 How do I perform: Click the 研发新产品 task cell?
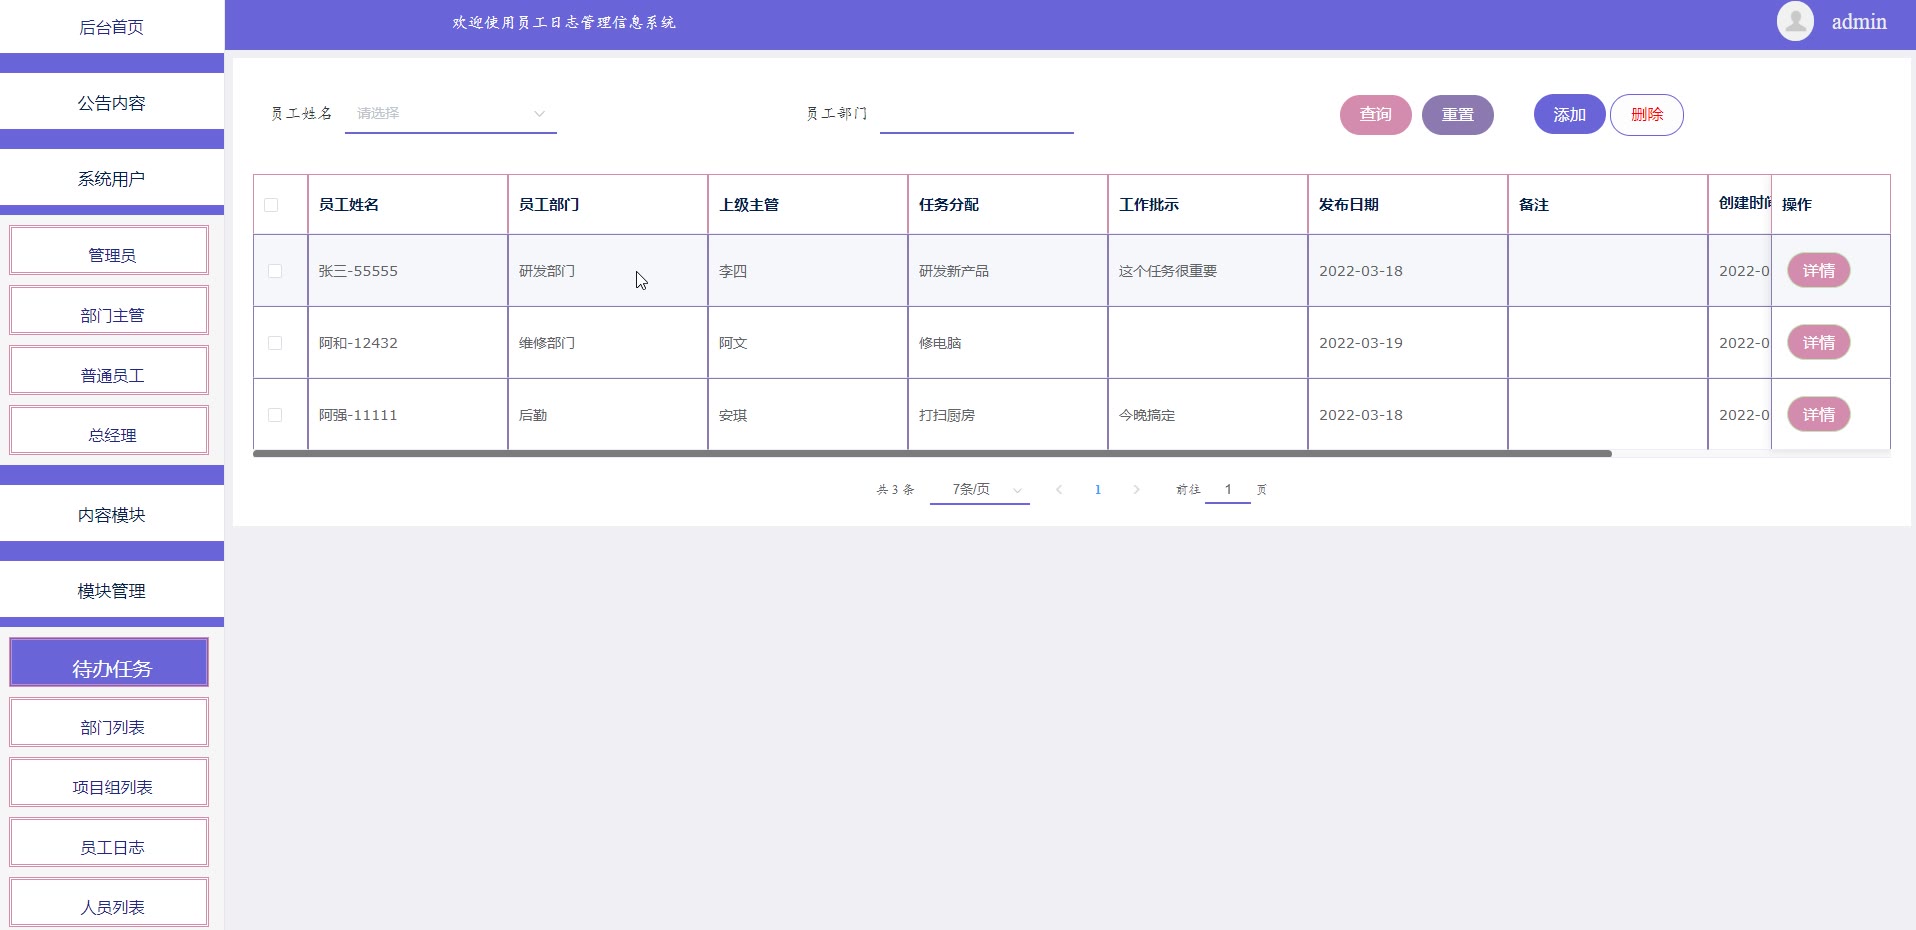(x=1008, y=271)
